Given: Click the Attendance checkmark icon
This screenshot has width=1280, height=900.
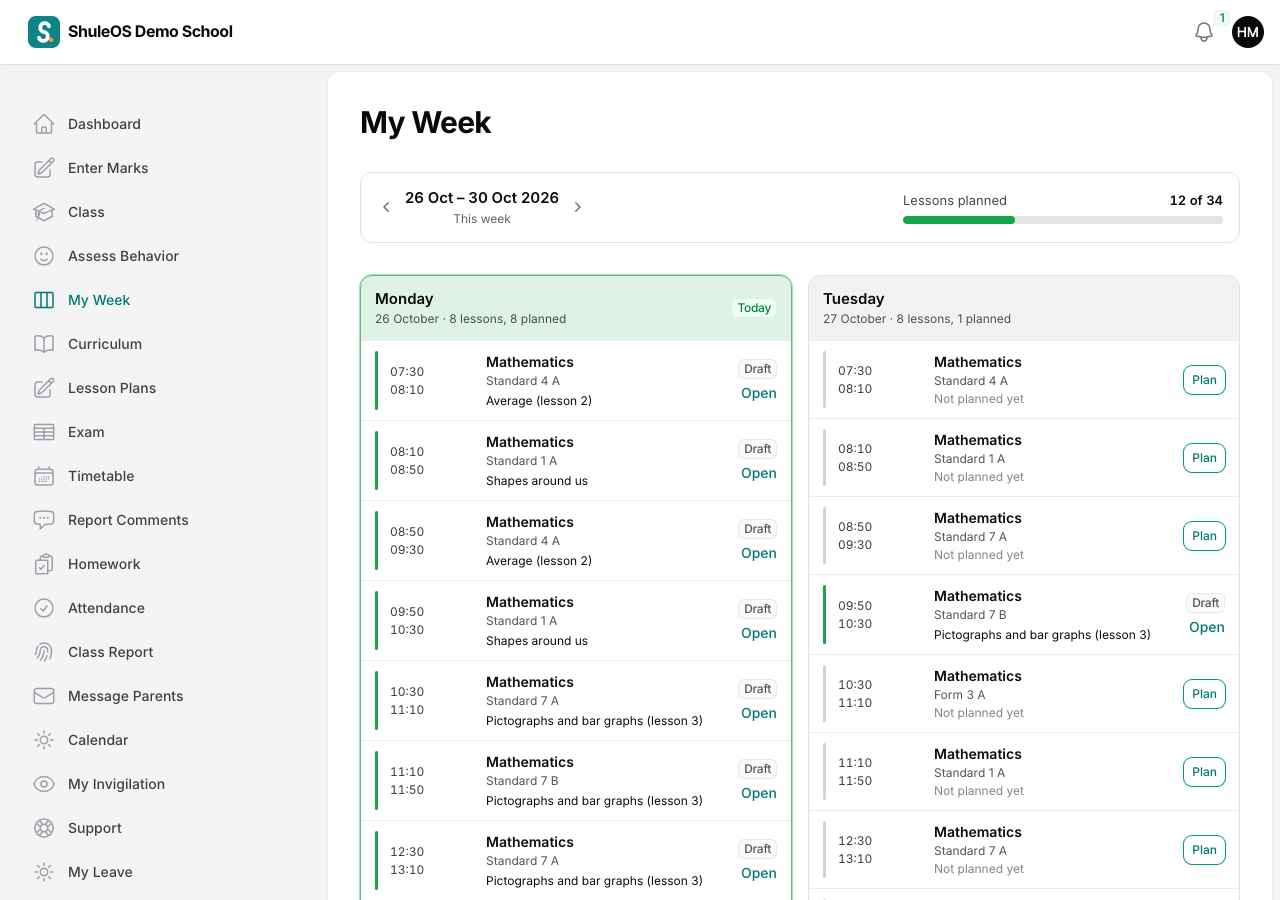Looking at the screenshot, I should click(x=44, y=608).
